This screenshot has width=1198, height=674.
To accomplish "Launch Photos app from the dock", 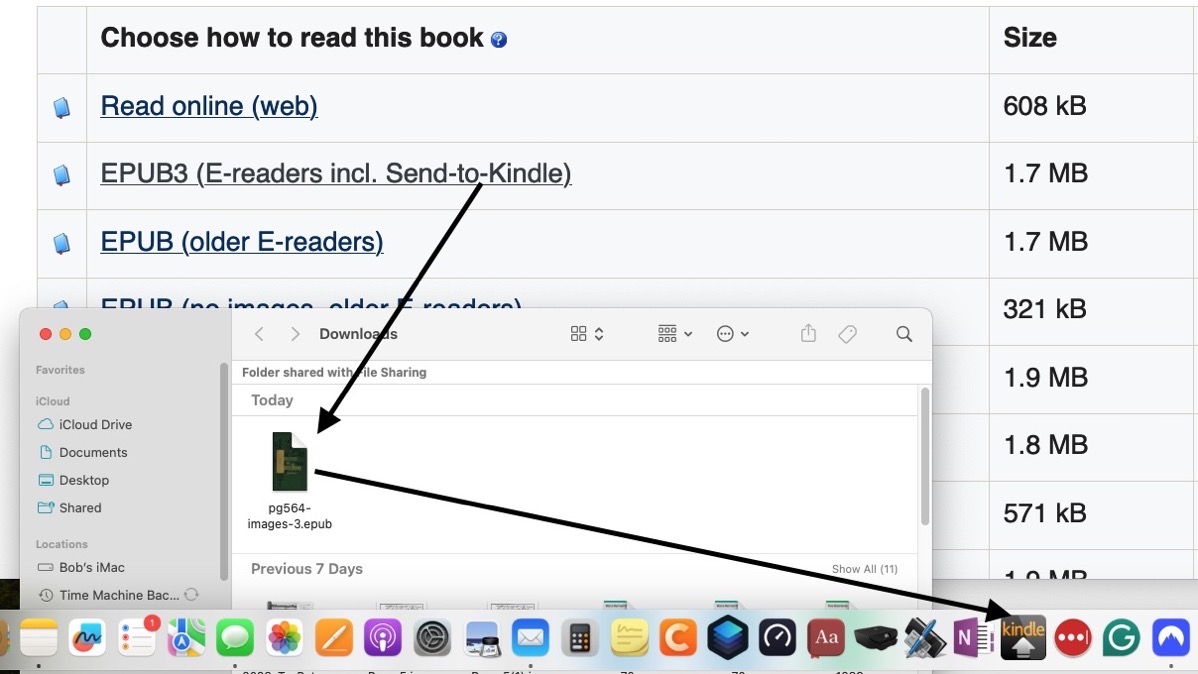I will tap(285, 638).
